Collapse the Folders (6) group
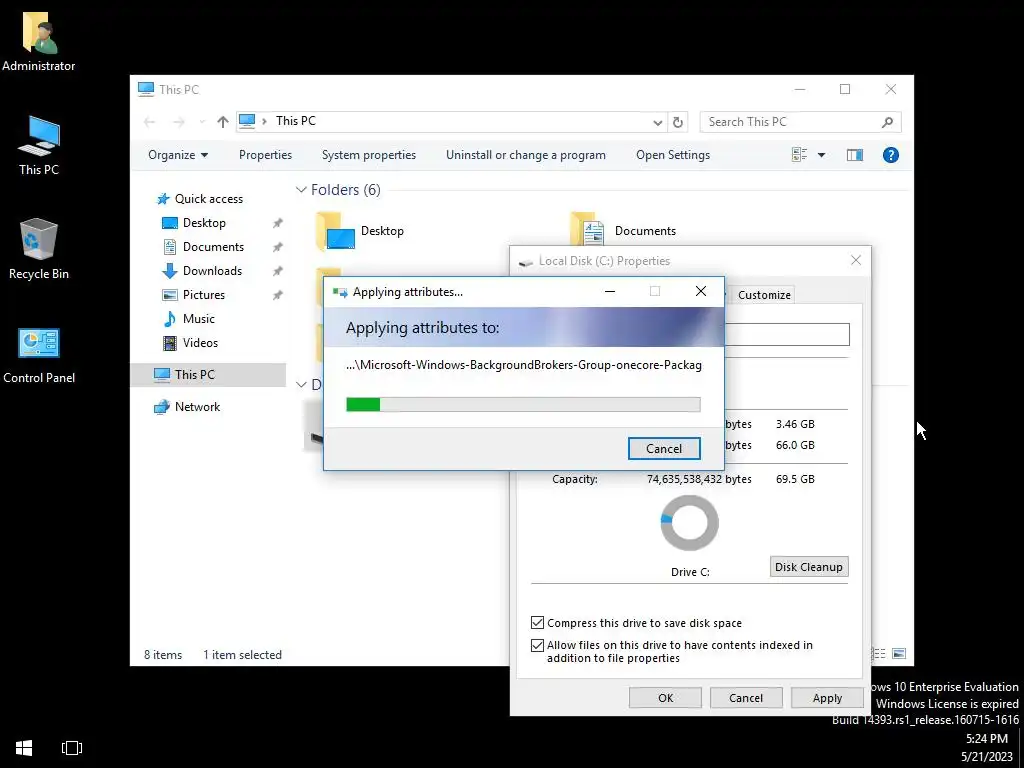This screenshot has height=768, width=1024. [301, 190]
